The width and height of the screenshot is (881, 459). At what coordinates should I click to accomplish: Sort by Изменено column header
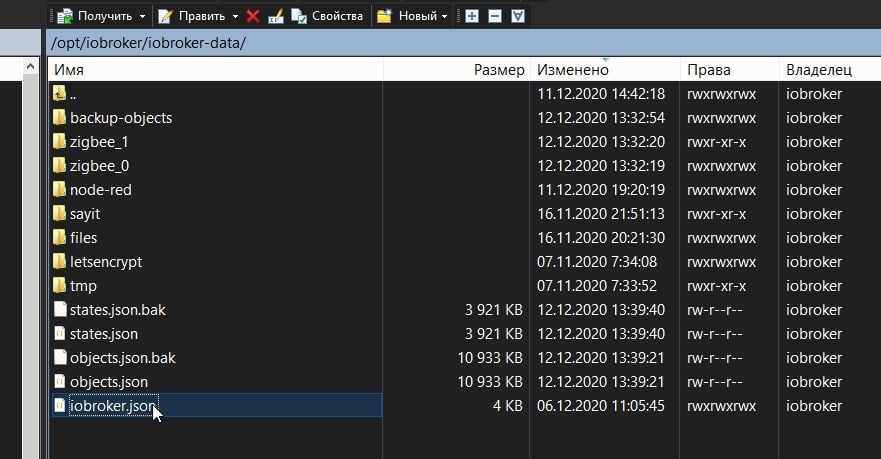[605, 70]
